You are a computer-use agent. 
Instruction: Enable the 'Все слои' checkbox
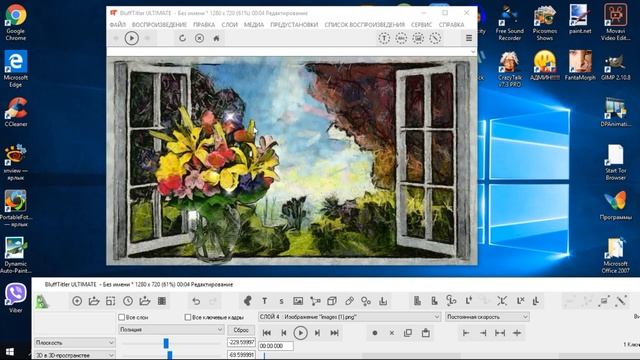click(121, 317)
